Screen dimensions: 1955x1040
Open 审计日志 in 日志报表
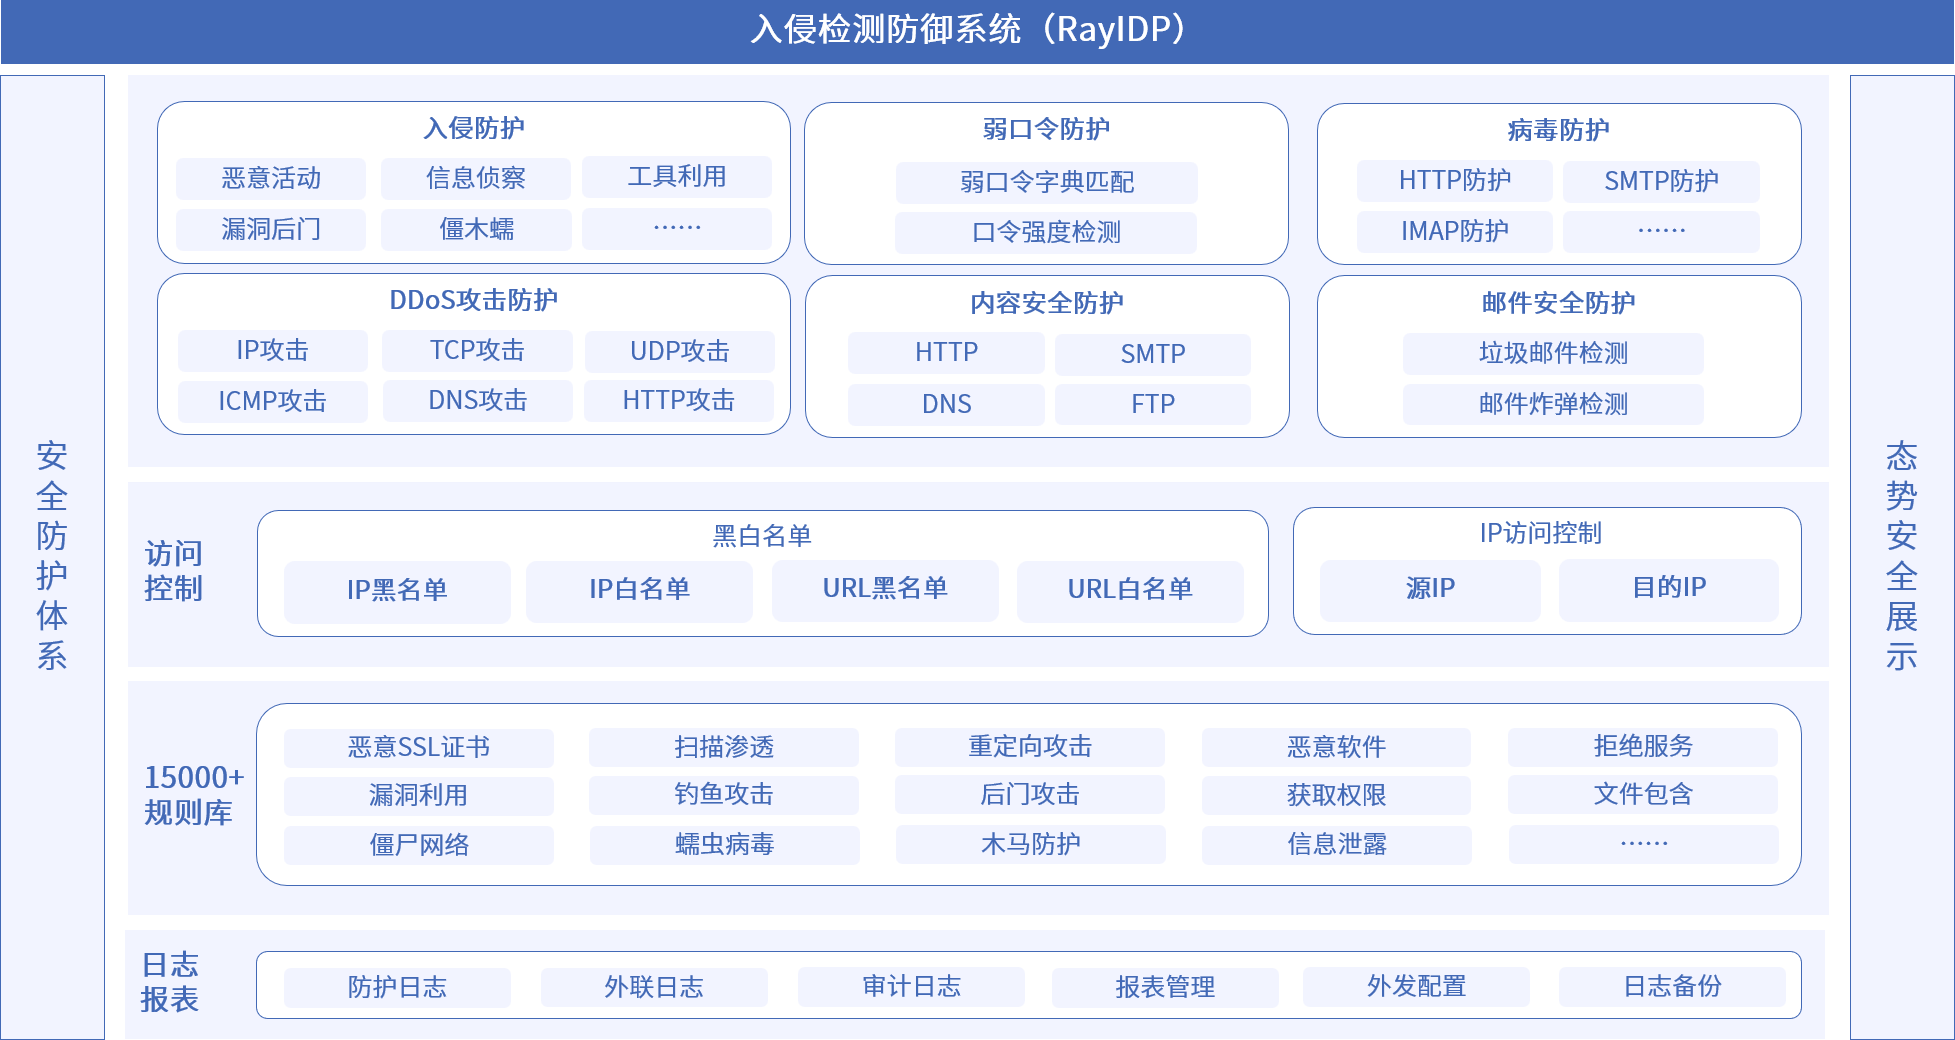point(909,987)
